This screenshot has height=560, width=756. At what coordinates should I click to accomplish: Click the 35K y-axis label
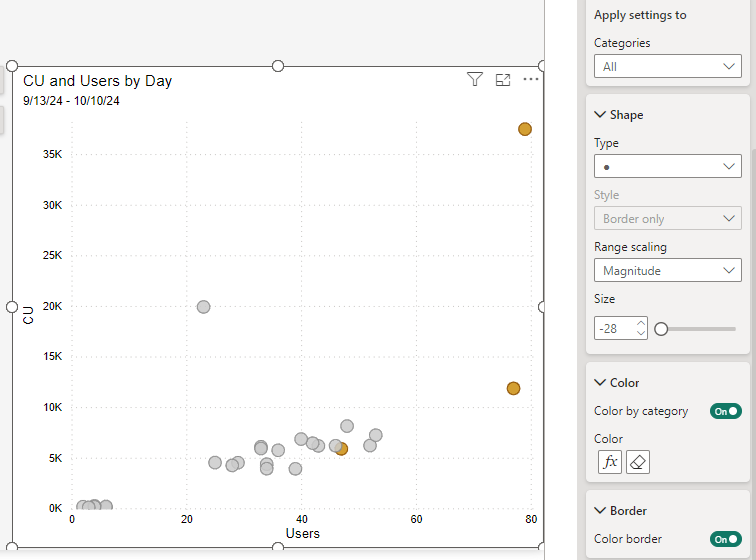53,154
